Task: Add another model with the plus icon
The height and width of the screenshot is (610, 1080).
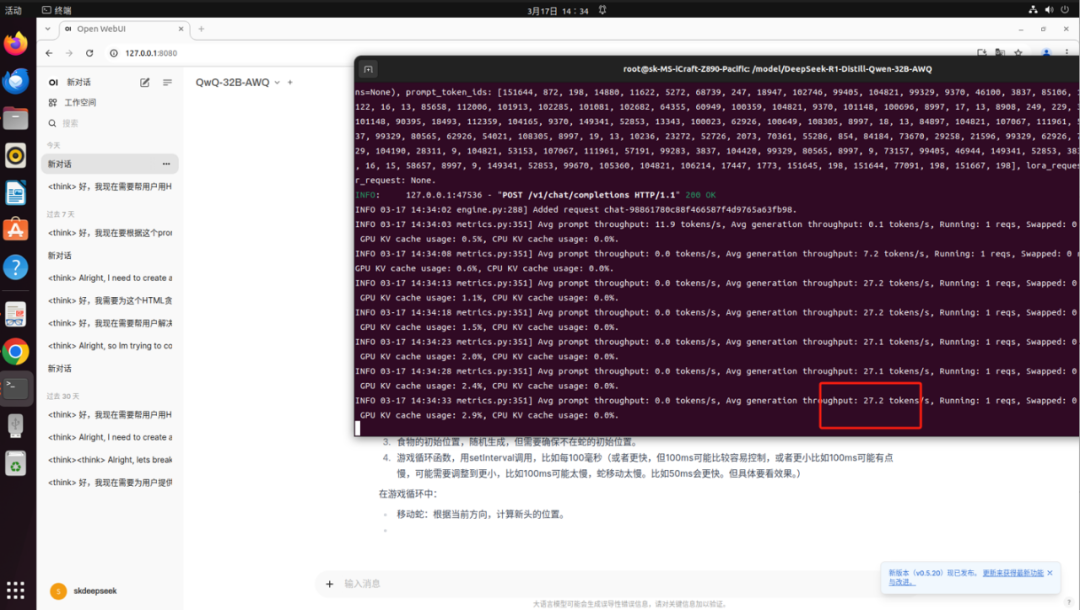Action: click(290, 82)
